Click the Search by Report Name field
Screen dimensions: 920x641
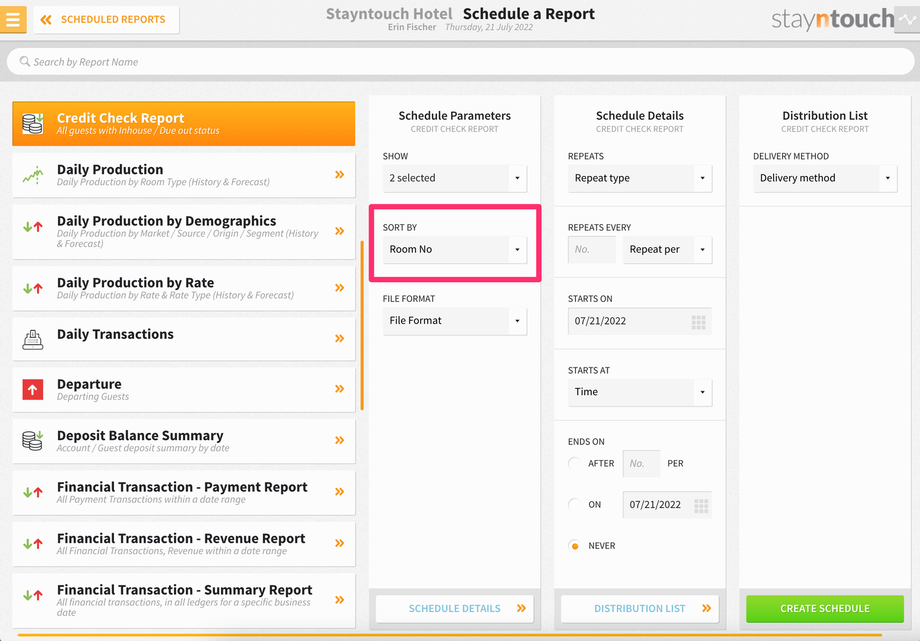point(461,62)
